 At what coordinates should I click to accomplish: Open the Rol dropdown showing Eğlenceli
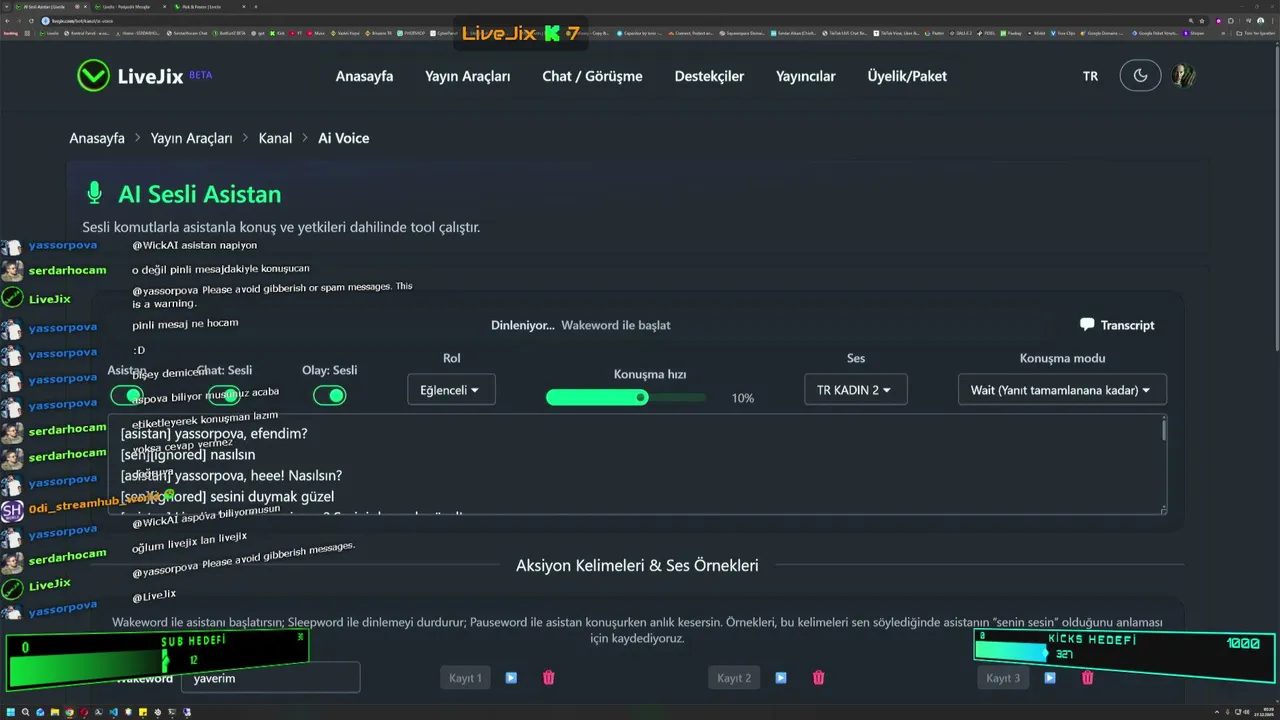pos(451,390)
